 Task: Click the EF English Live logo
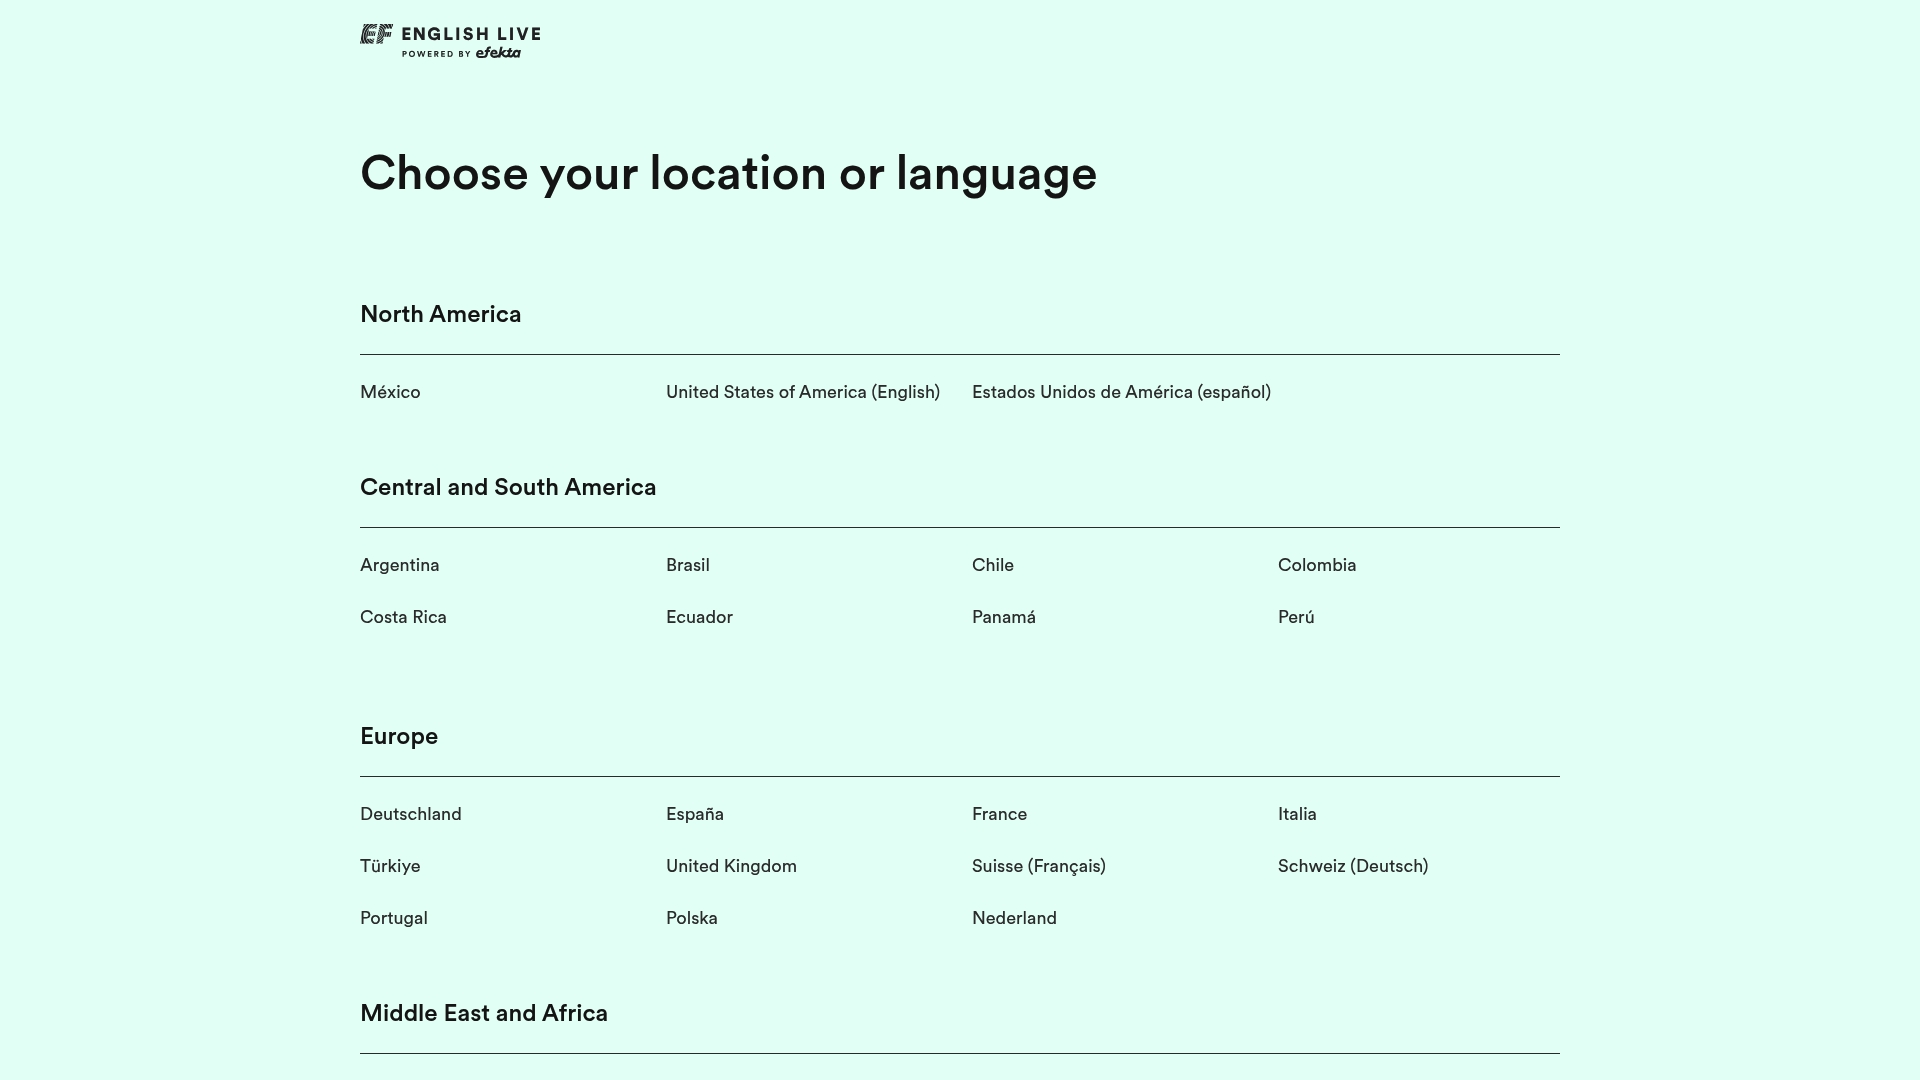point(449,39)
